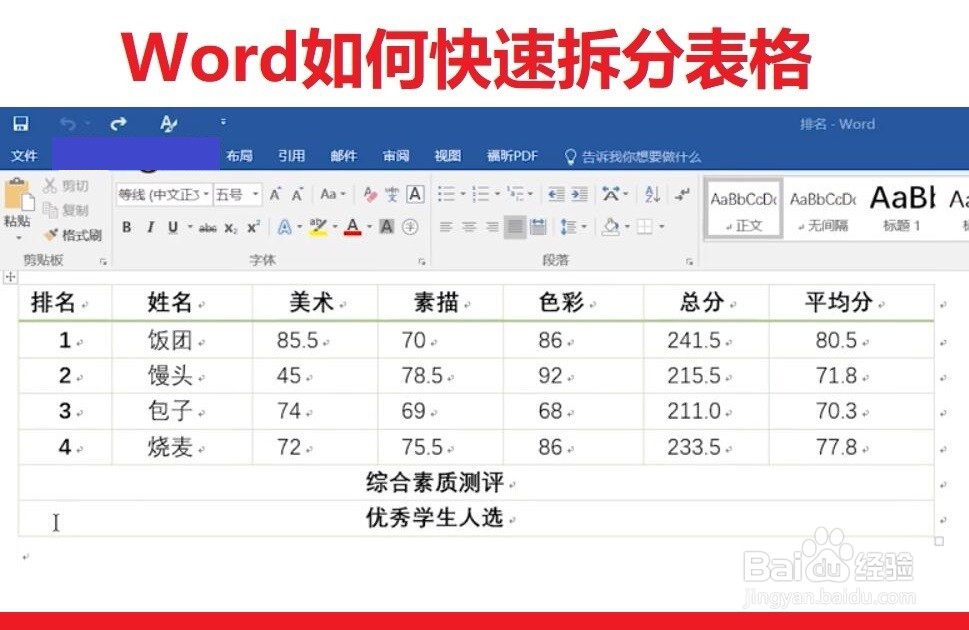The image size is (969, 630).
Task: Click the increase indent icon
Action: tap(579, 194)
